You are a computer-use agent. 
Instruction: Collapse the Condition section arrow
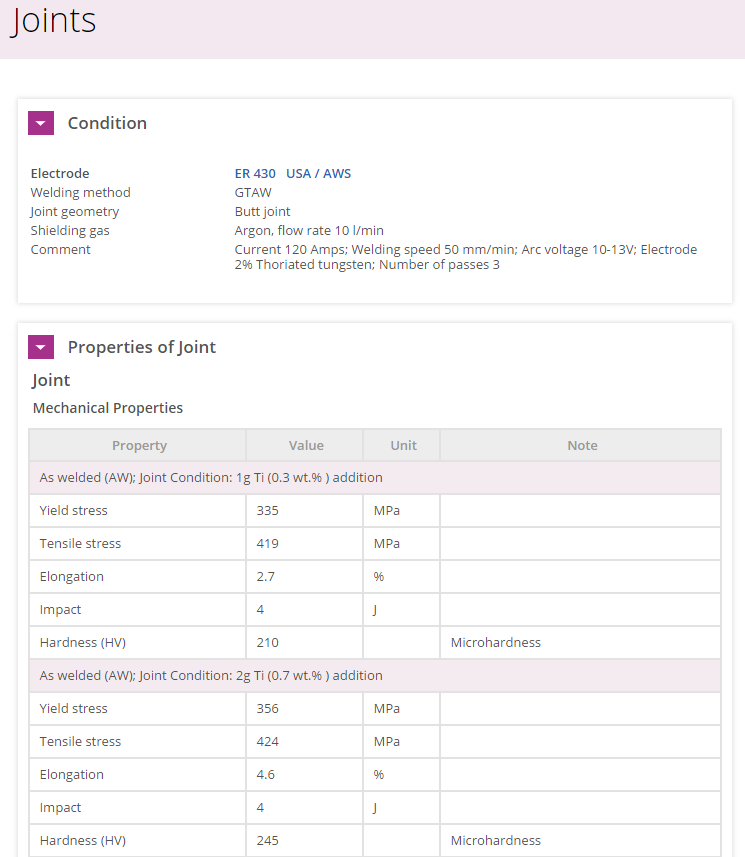(x=41, y=123)
